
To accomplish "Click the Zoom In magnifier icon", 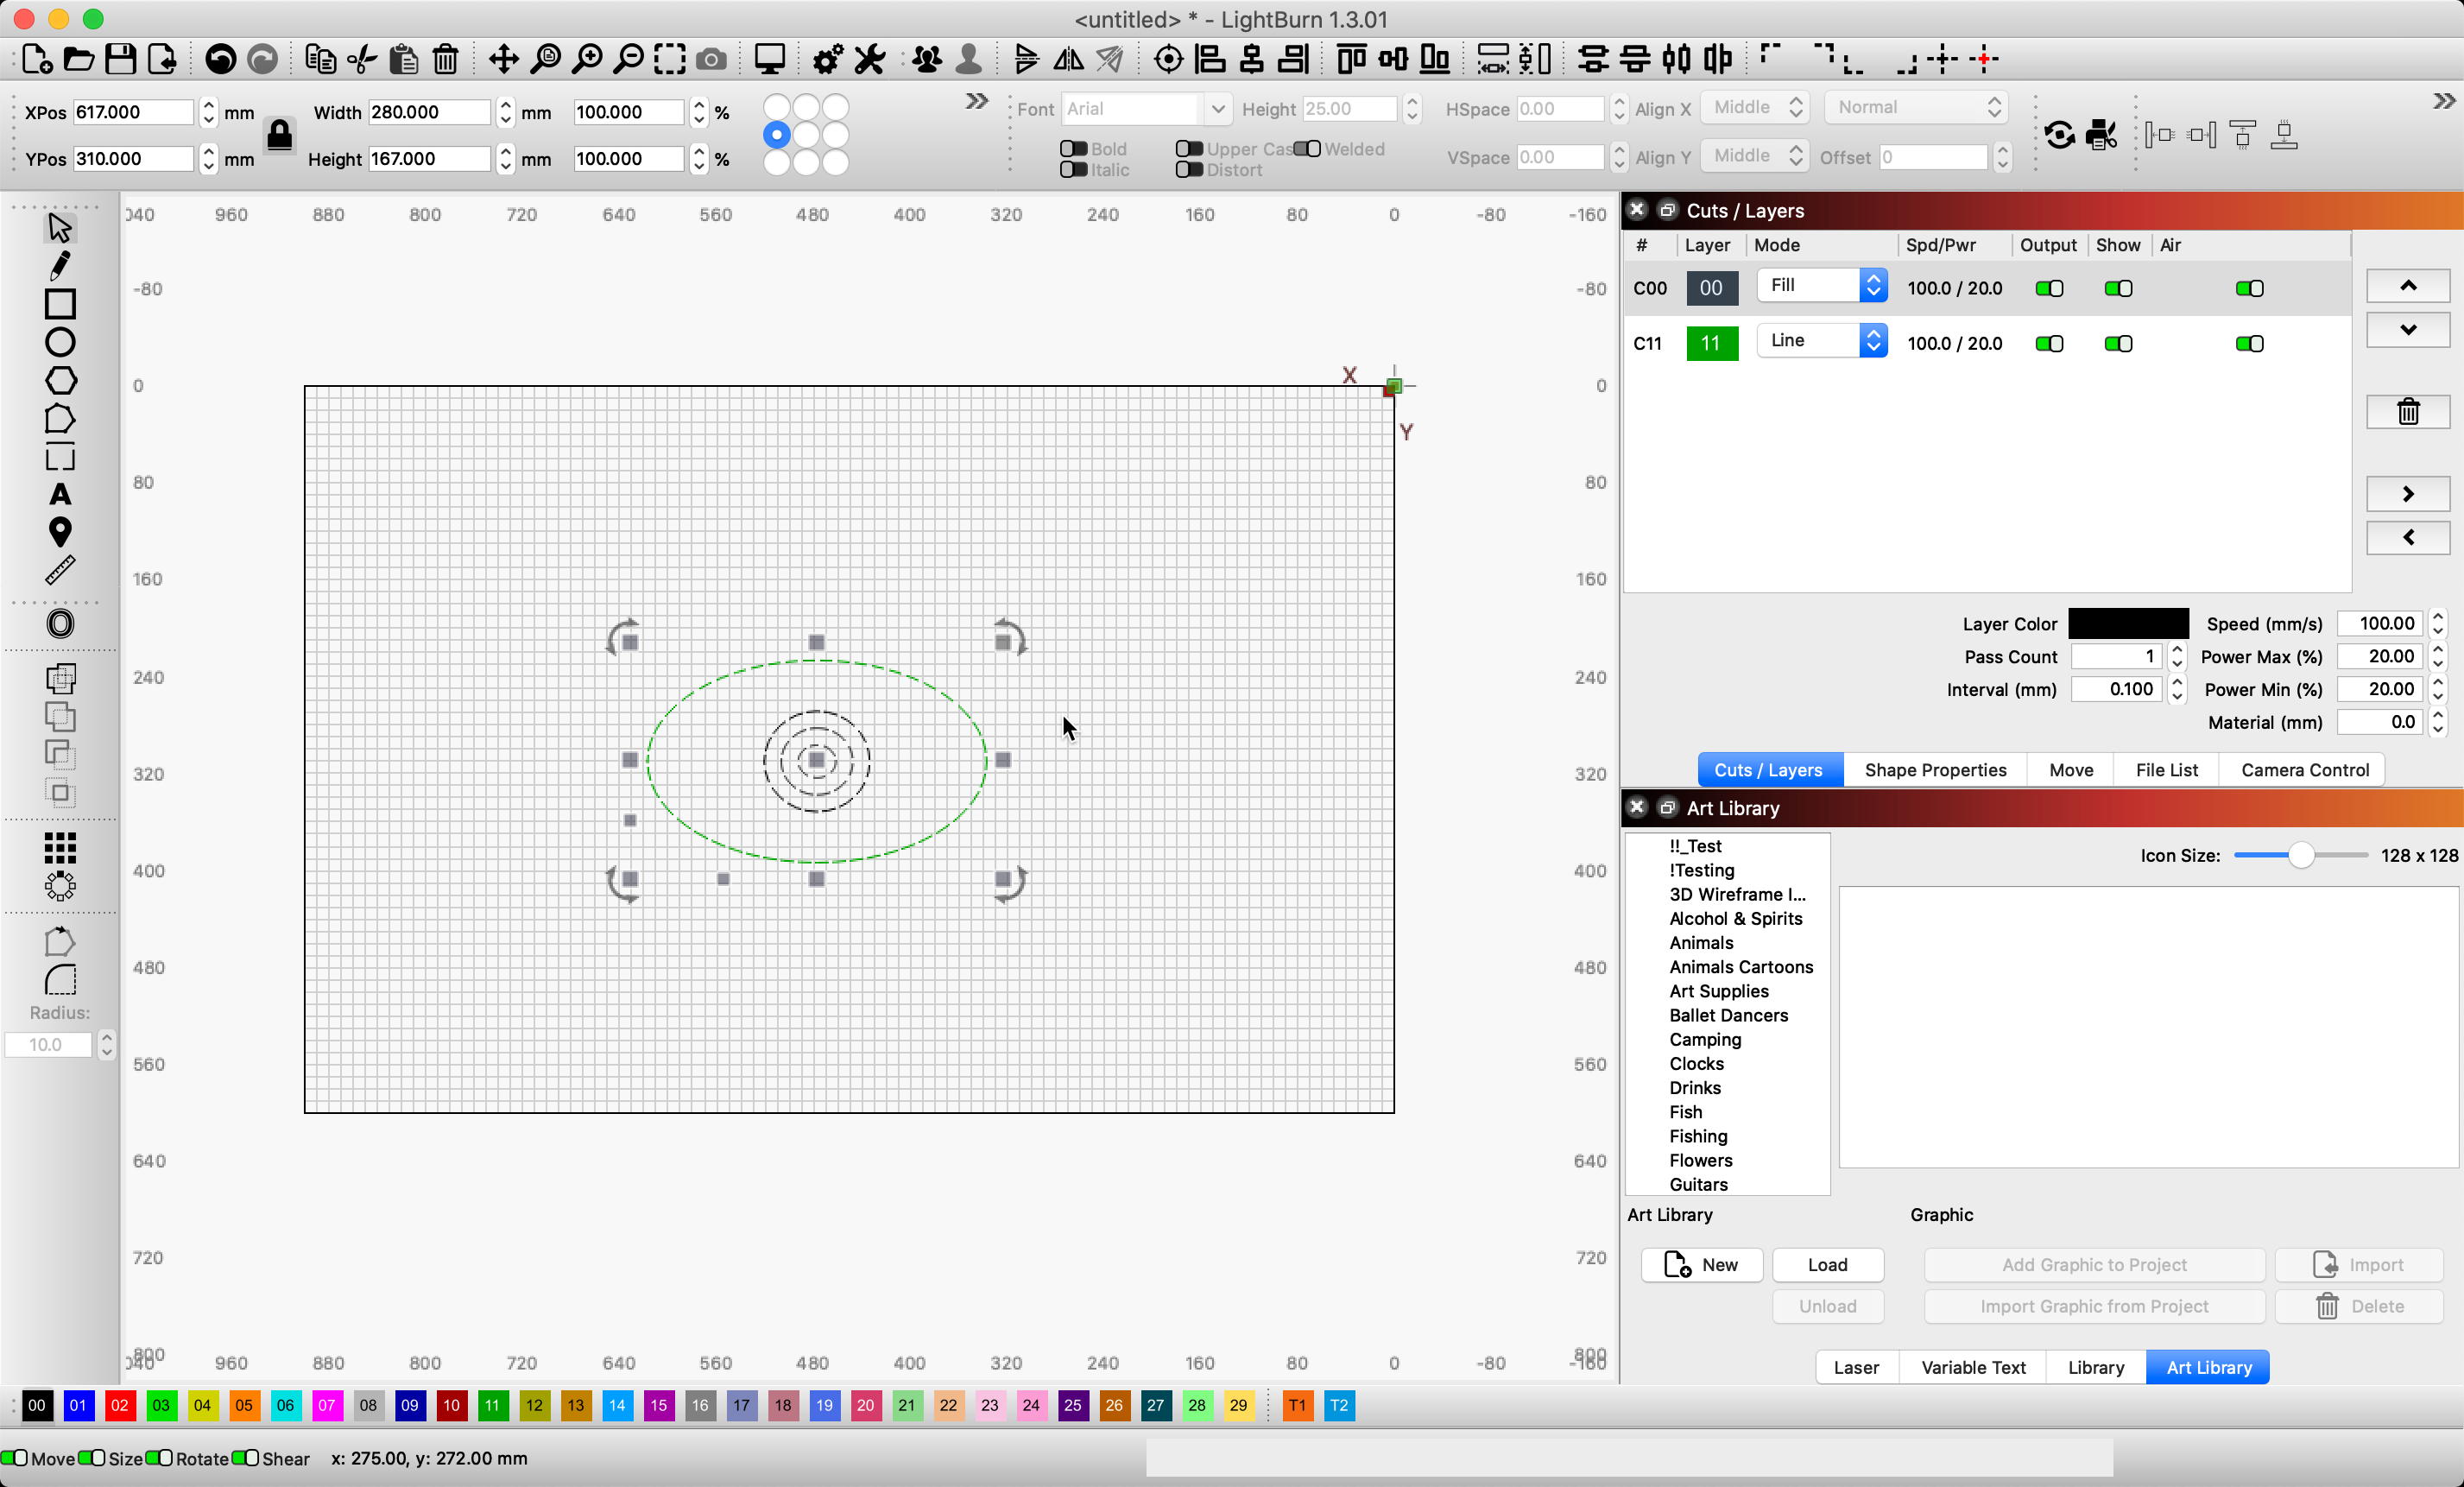I will point(588,59).
